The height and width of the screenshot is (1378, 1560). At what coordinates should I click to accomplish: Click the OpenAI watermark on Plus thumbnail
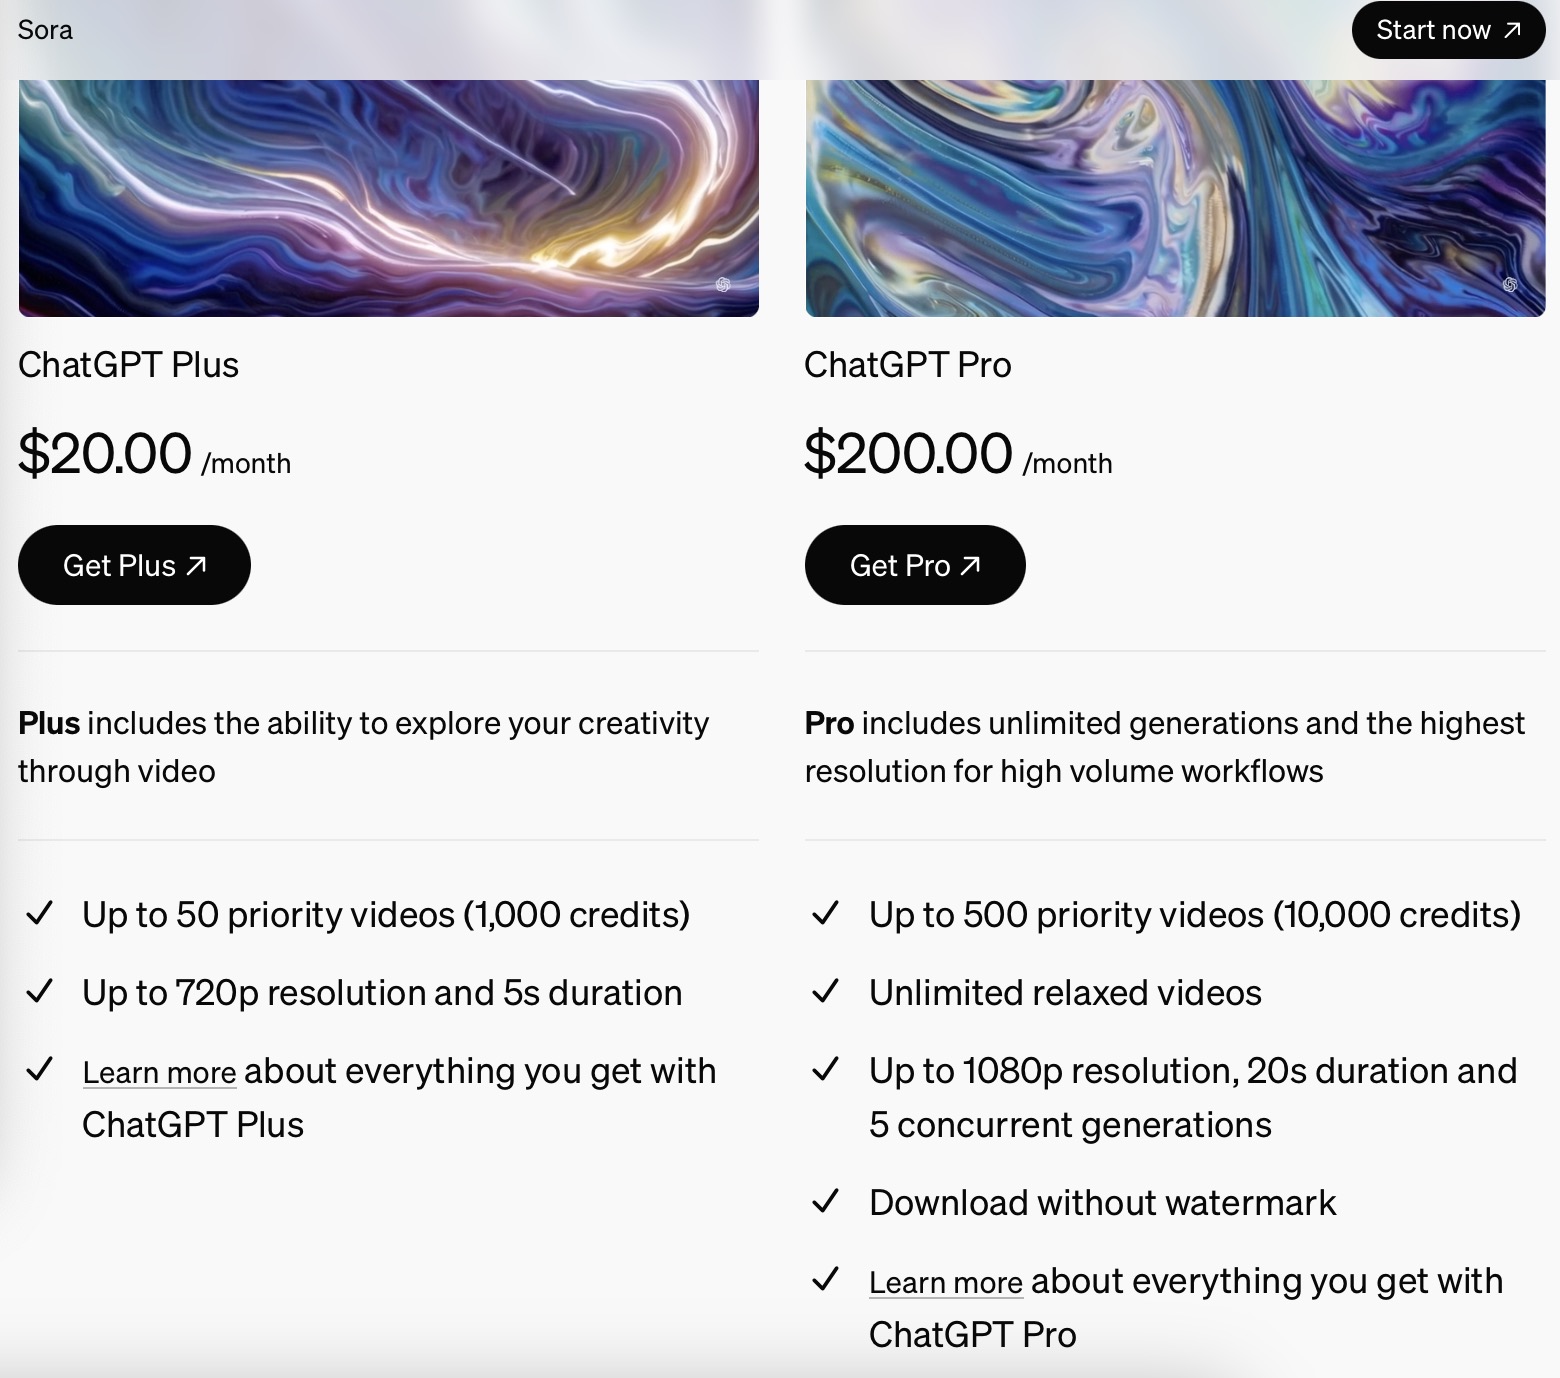[723, 285]
